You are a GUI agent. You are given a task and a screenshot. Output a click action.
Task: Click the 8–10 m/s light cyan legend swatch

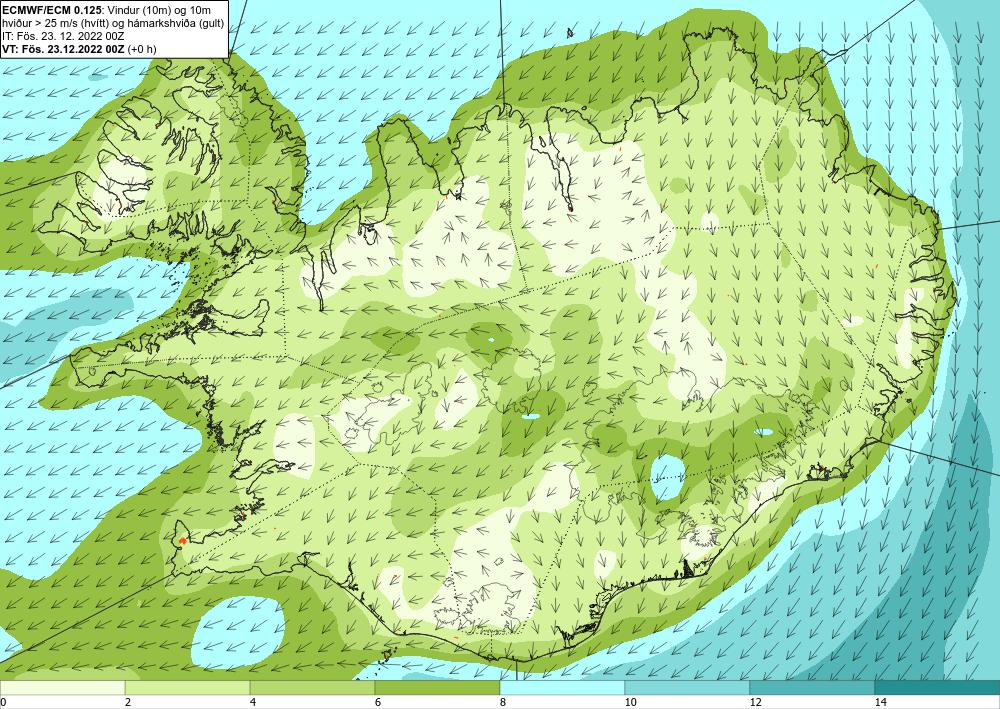pyautogui.click(x=562, y=687)
